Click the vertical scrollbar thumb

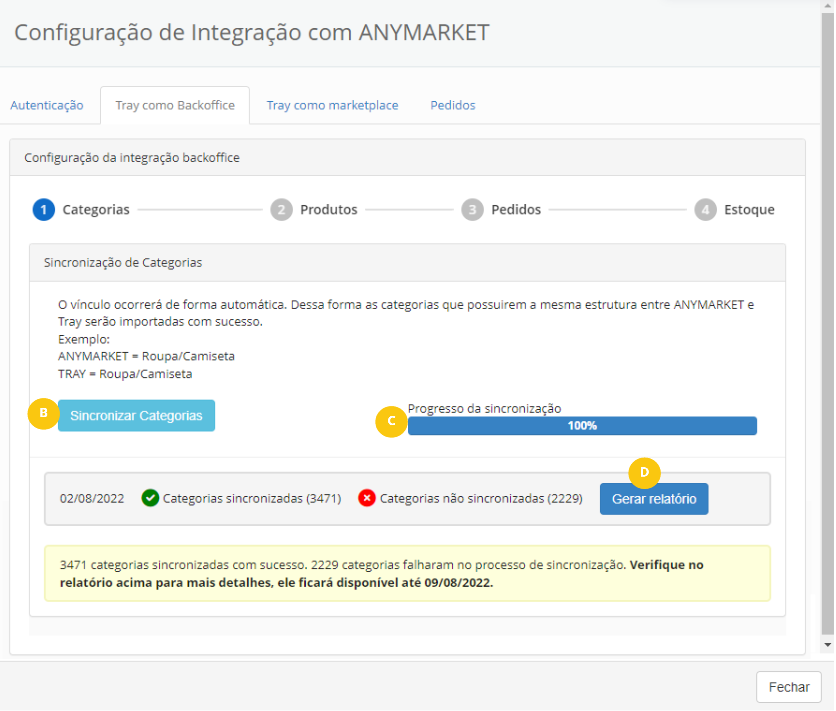[x=827, y=322]
